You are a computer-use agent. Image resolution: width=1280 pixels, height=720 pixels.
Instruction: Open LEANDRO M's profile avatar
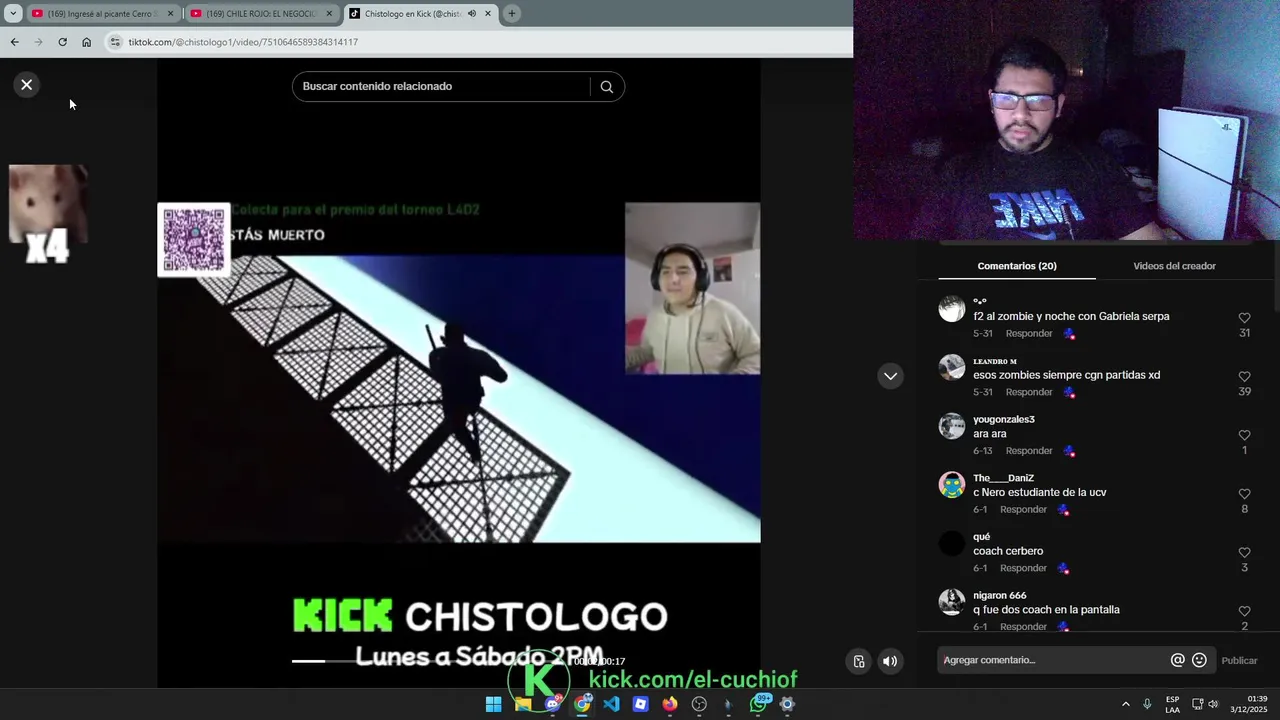[952, 368]
